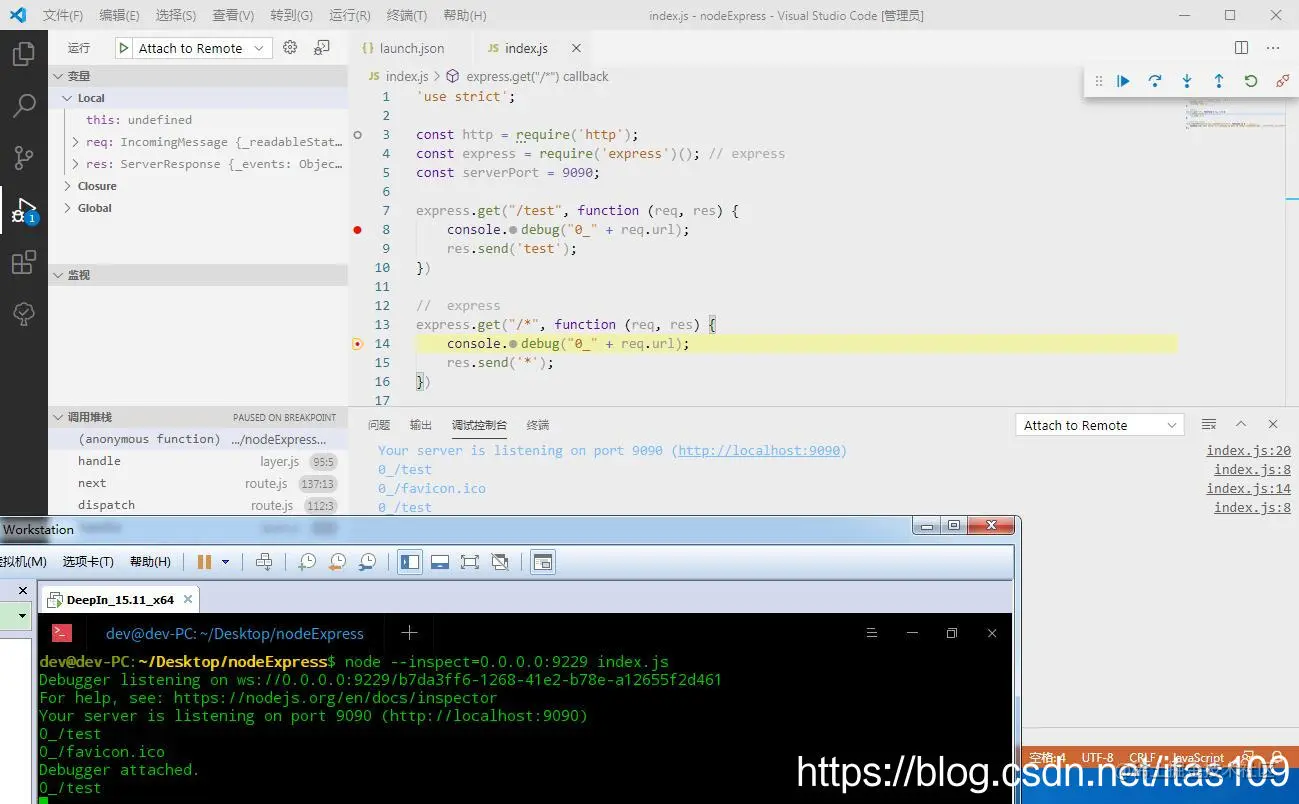Disconnect the debugger

point(1283,81)
